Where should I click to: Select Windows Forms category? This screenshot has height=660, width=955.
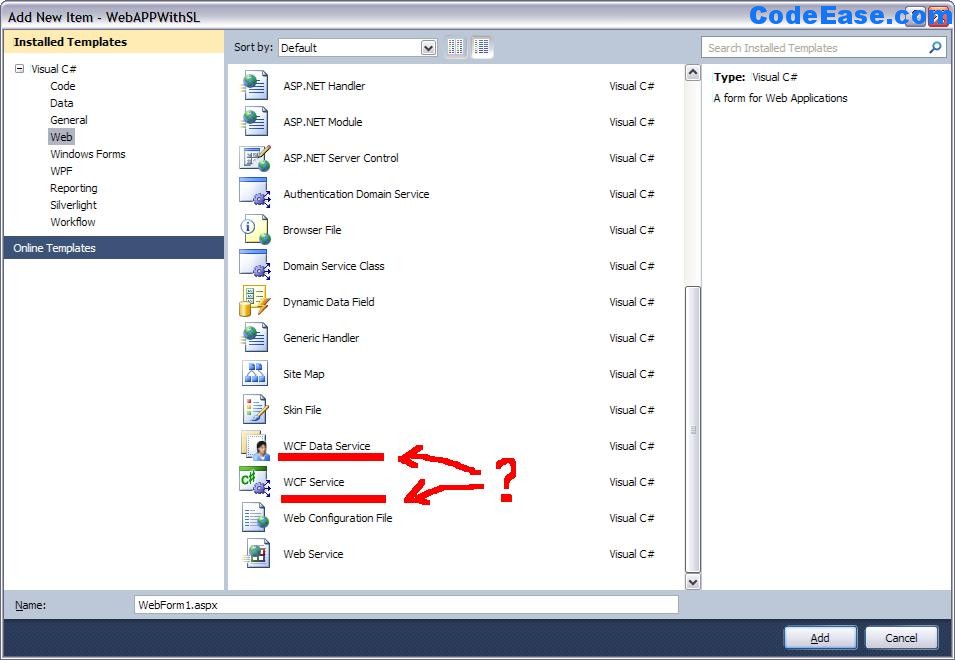pyautogui.click(x=88, y=154)
